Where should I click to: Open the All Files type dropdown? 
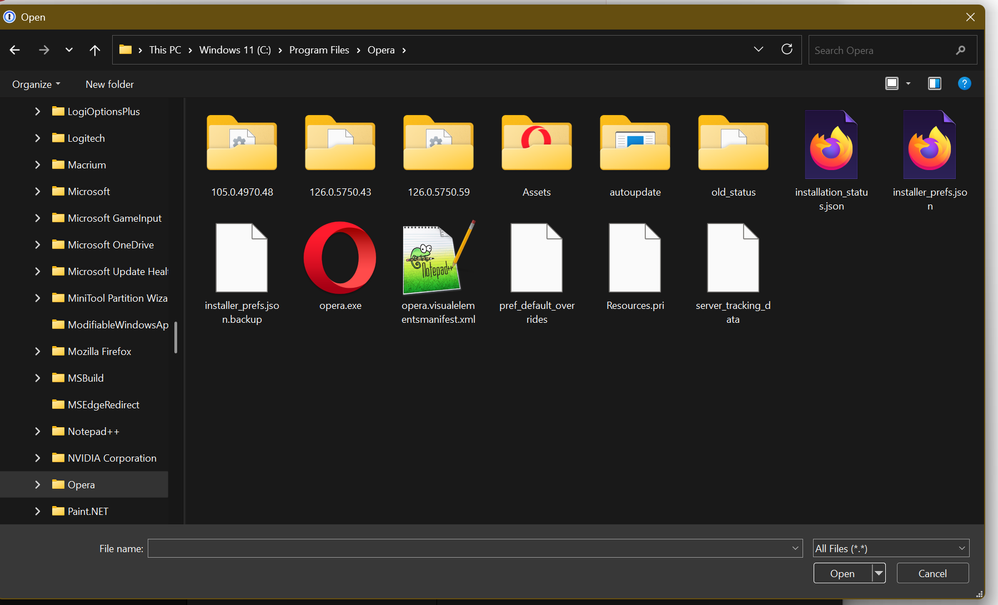[x=890, y=548]
